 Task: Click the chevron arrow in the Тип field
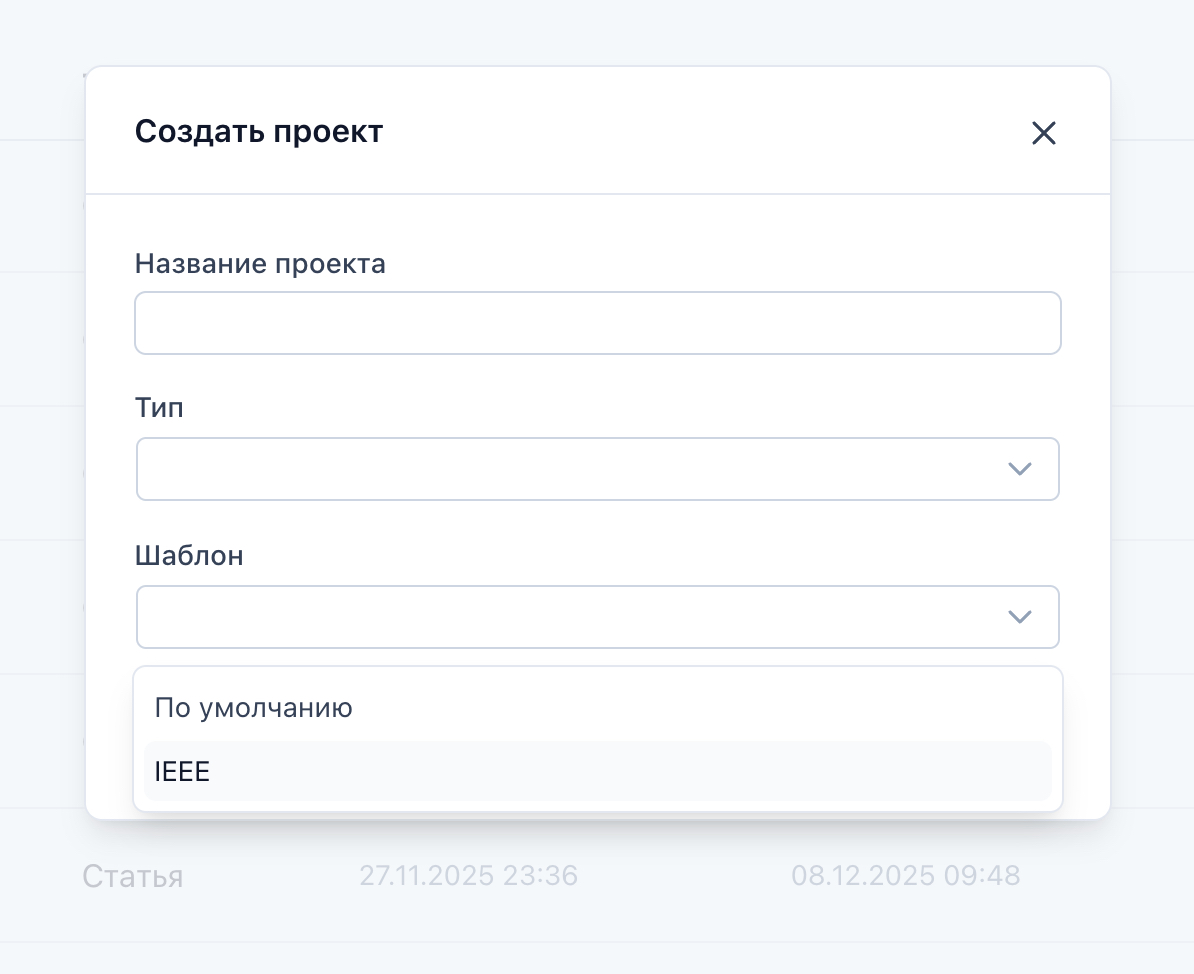click(1019, 469)
